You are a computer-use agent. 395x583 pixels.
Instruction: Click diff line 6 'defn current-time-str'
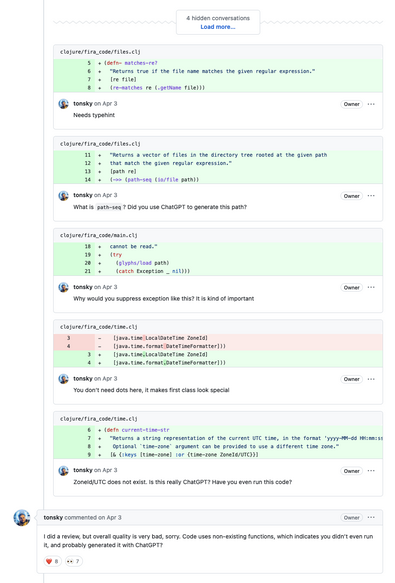pyautogui.click(x=218, y=430)
